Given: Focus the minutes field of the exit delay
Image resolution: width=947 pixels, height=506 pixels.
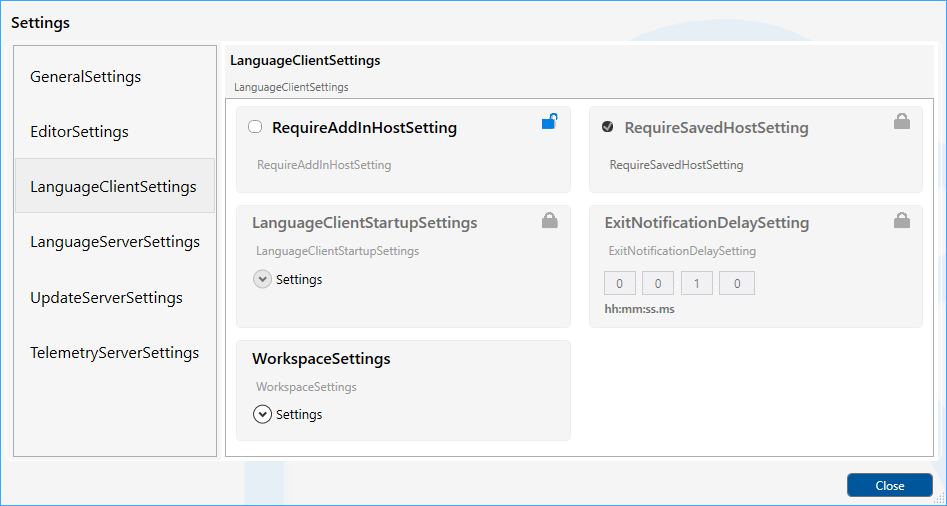Looking at the screenshot, I should pos(658,284).
